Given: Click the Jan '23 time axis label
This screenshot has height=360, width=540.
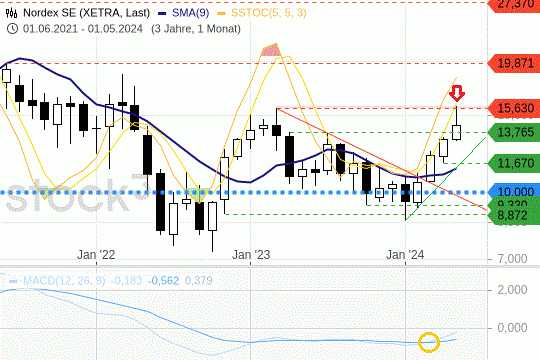Looking at the screenshot, I should tap(251, 255).
